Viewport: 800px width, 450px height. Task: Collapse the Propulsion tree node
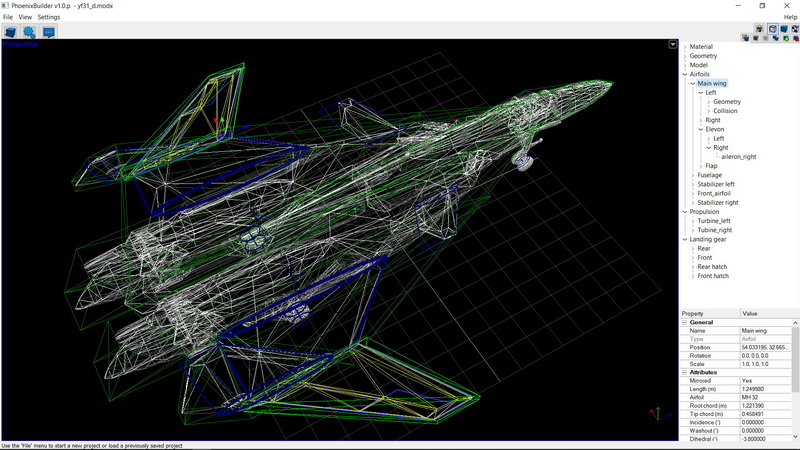click(x=684, y=212)
